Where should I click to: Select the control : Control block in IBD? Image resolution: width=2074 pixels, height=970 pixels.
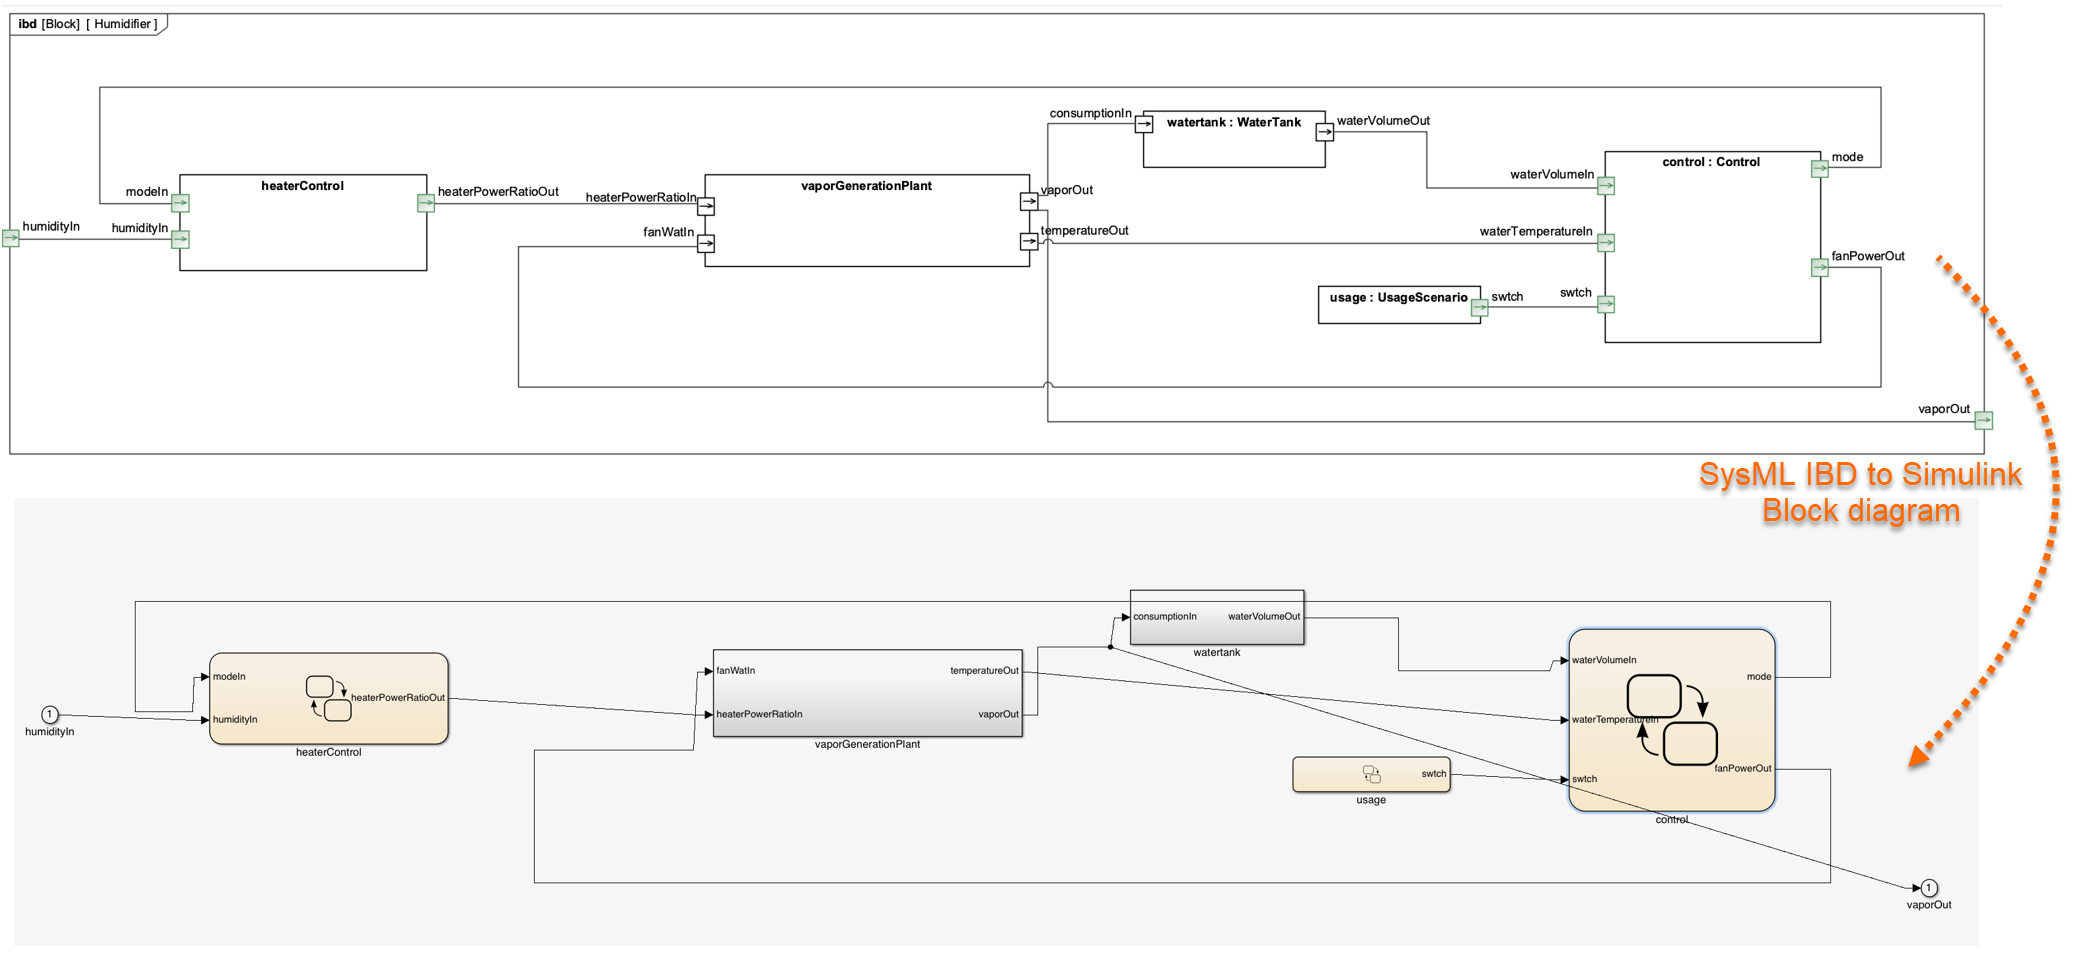click(x=1712, y=247)
